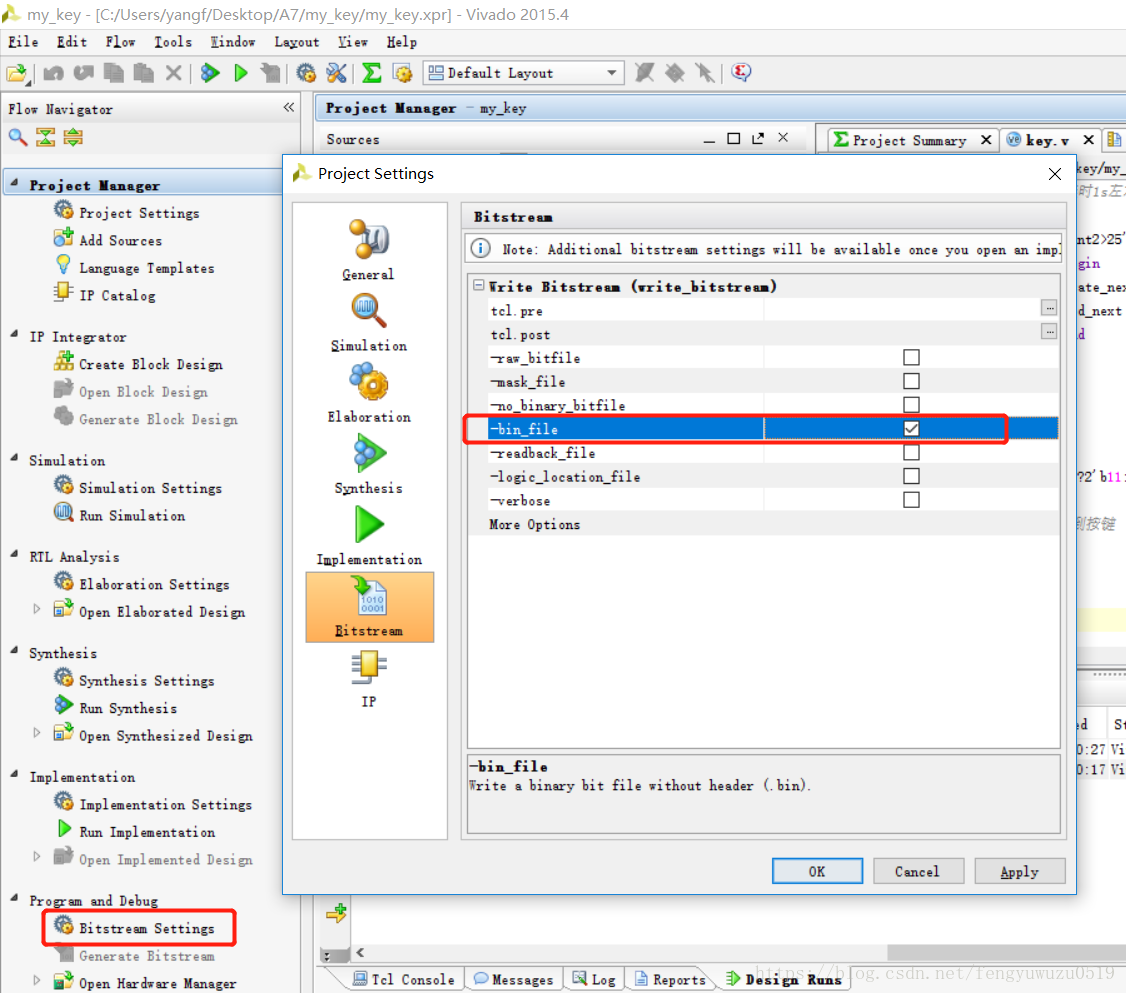The width and height of the screenshot is (1126, 993).
Task: Select Bitstream category in Project Settings
Action: point(370,607)
